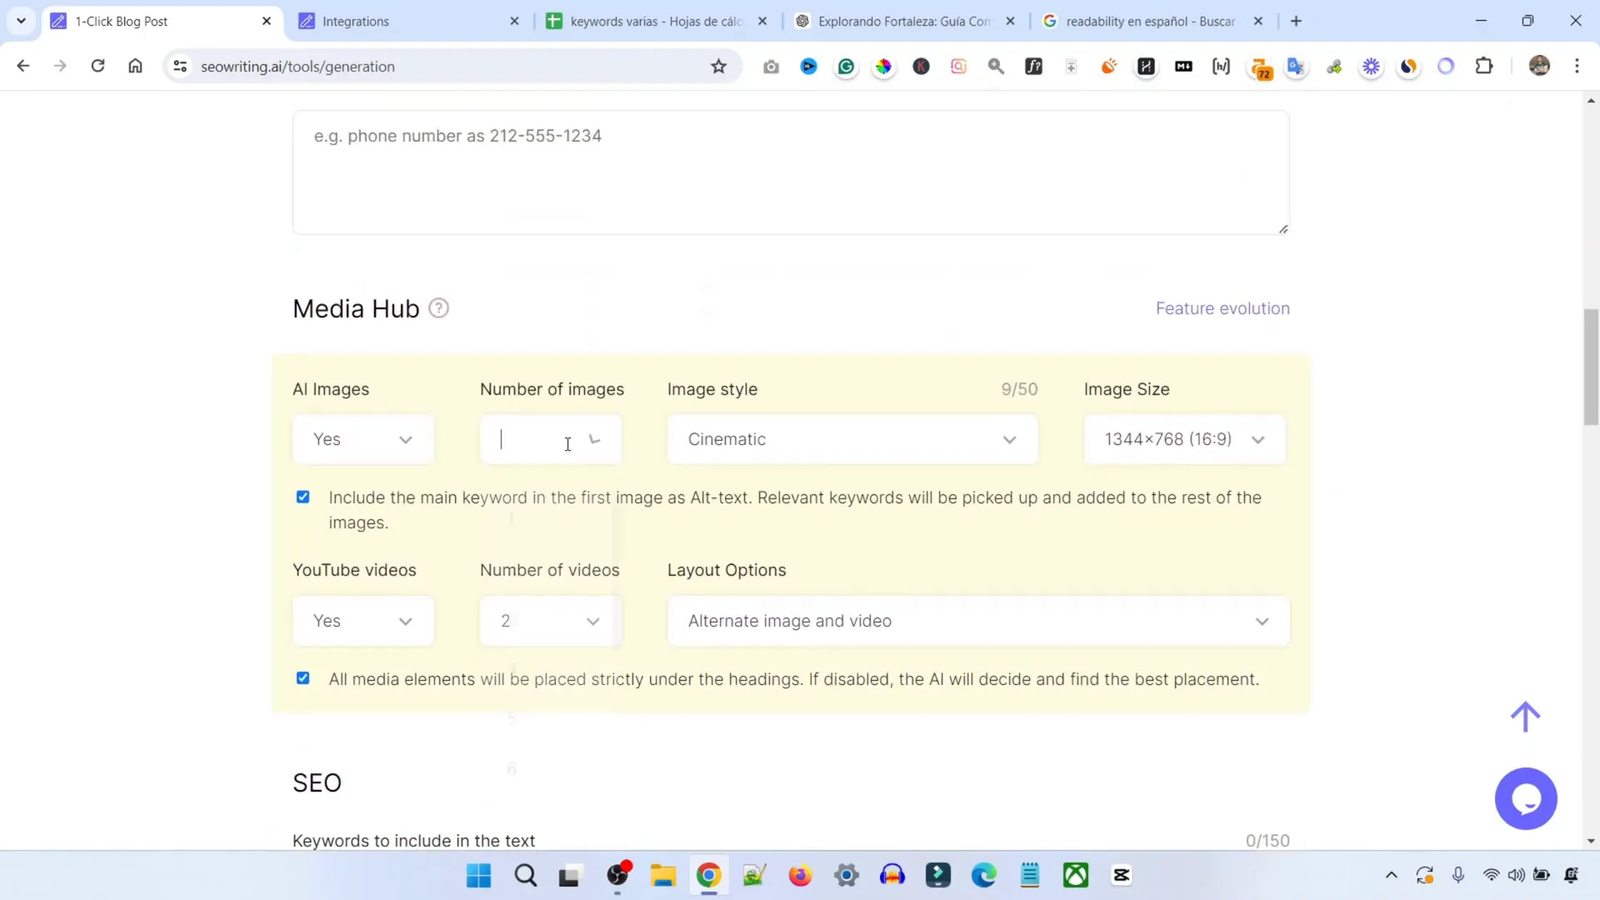1600x900 pixels.
Task: Disable placing media strictly under headings
Action: (x=303, y=679)
